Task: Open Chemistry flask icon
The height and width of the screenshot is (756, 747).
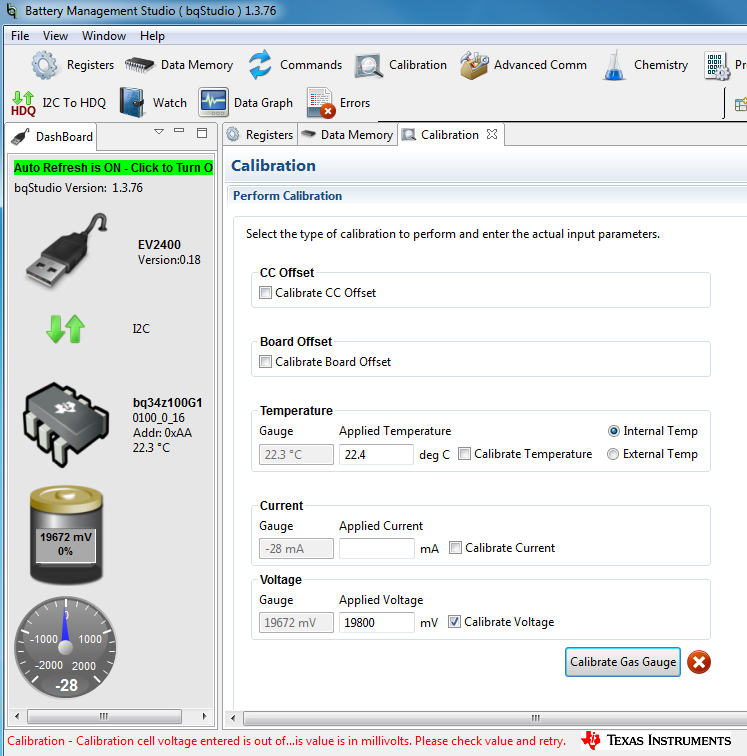Action: 614,65
